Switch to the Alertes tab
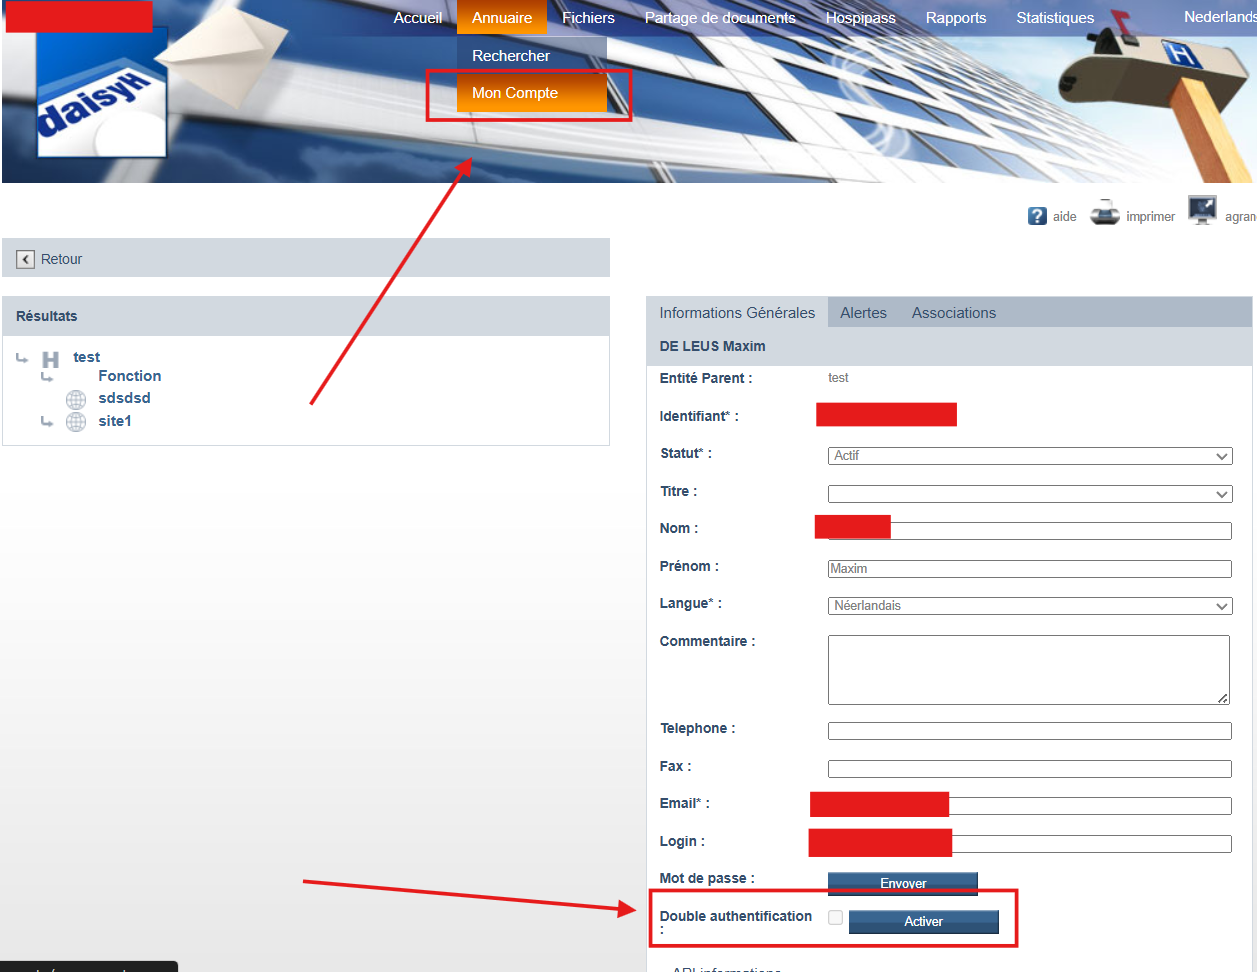The width and height of the screenshot is (1257, 972). (x=863, y=313)
